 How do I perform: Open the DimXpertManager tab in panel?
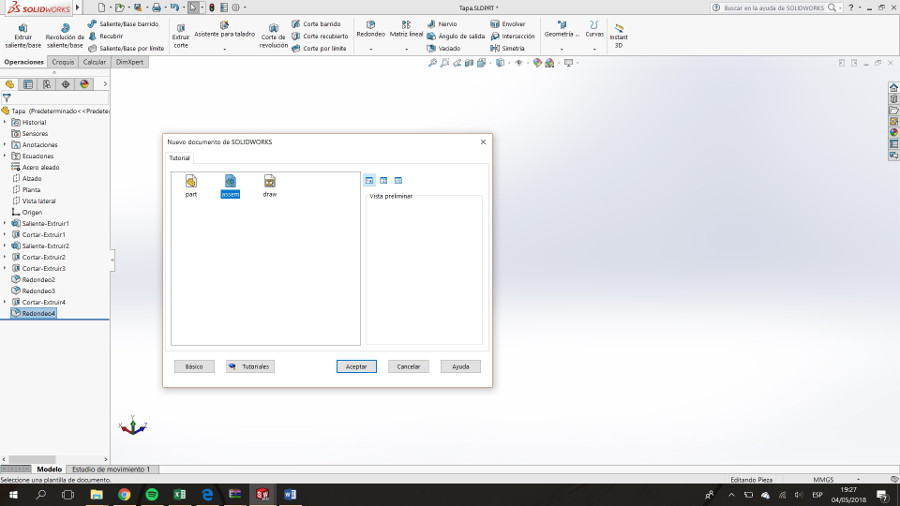[x=65, y=84]
